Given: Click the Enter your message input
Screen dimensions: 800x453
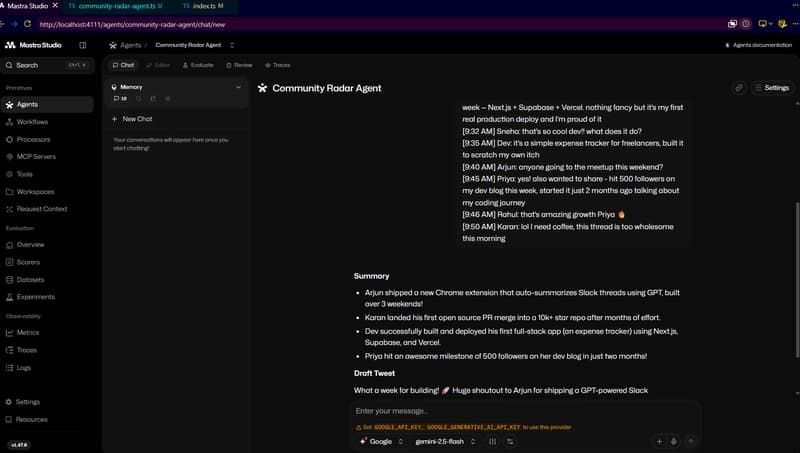Looking at the screenshot, I should point(526,411).
